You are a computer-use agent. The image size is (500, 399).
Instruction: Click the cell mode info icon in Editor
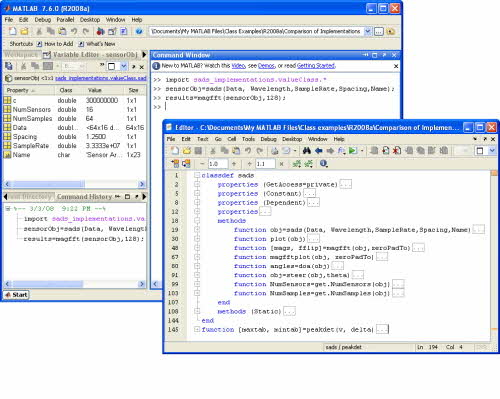tap(323, 164)
